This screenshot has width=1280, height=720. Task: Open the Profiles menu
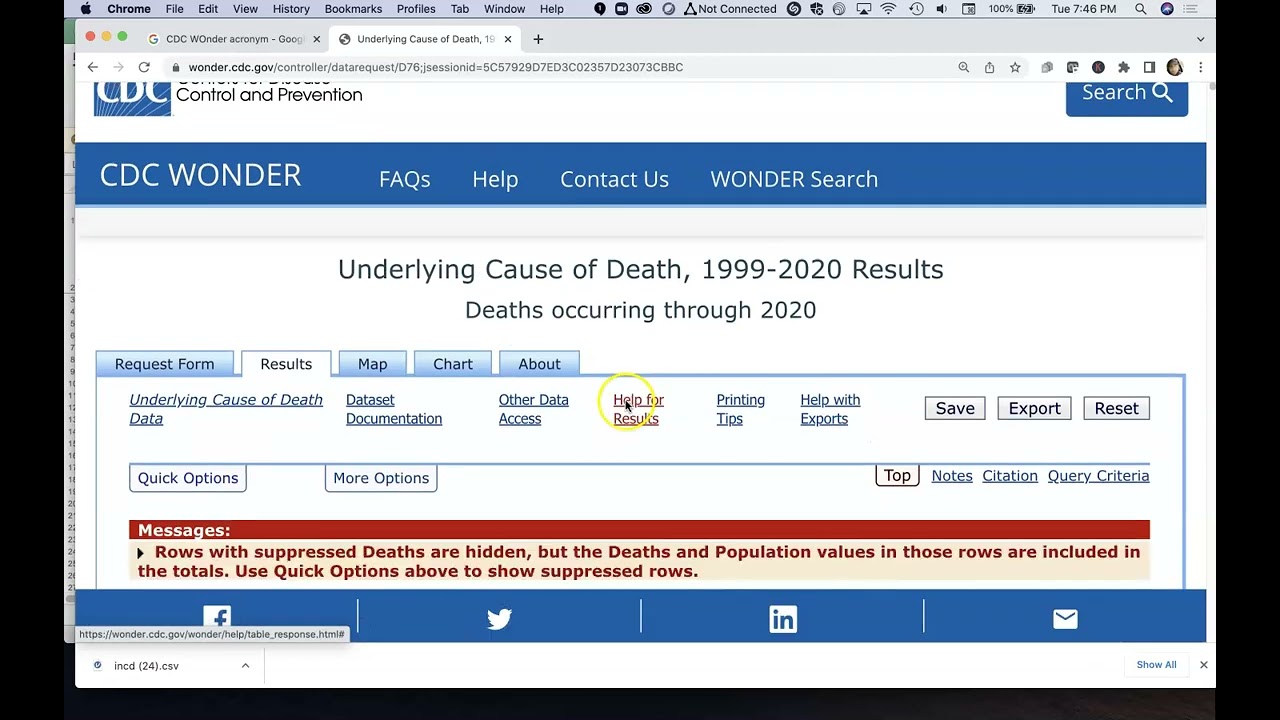click(x=416, y=9)
